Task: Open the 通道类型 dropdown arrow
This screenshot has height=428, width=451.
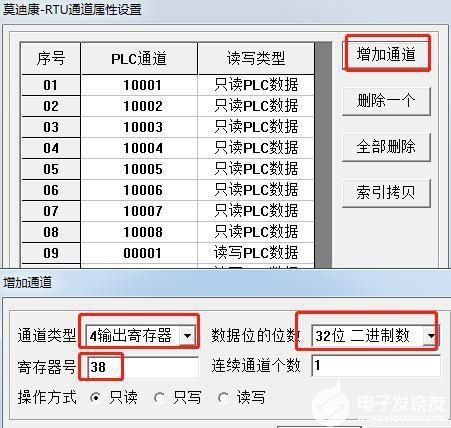Action: pos(188,335)
